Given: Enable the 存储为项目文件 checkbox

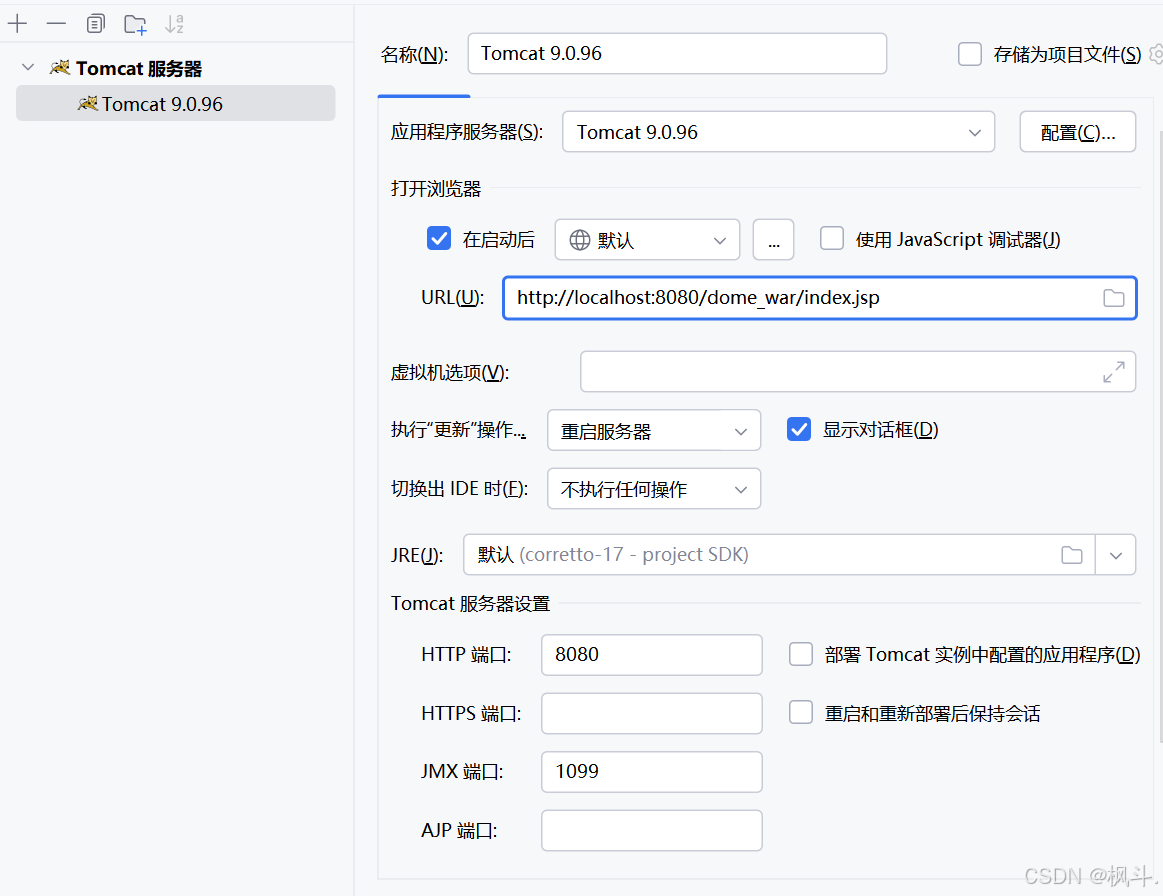Looking at the screenshot, I should [969, 54].
